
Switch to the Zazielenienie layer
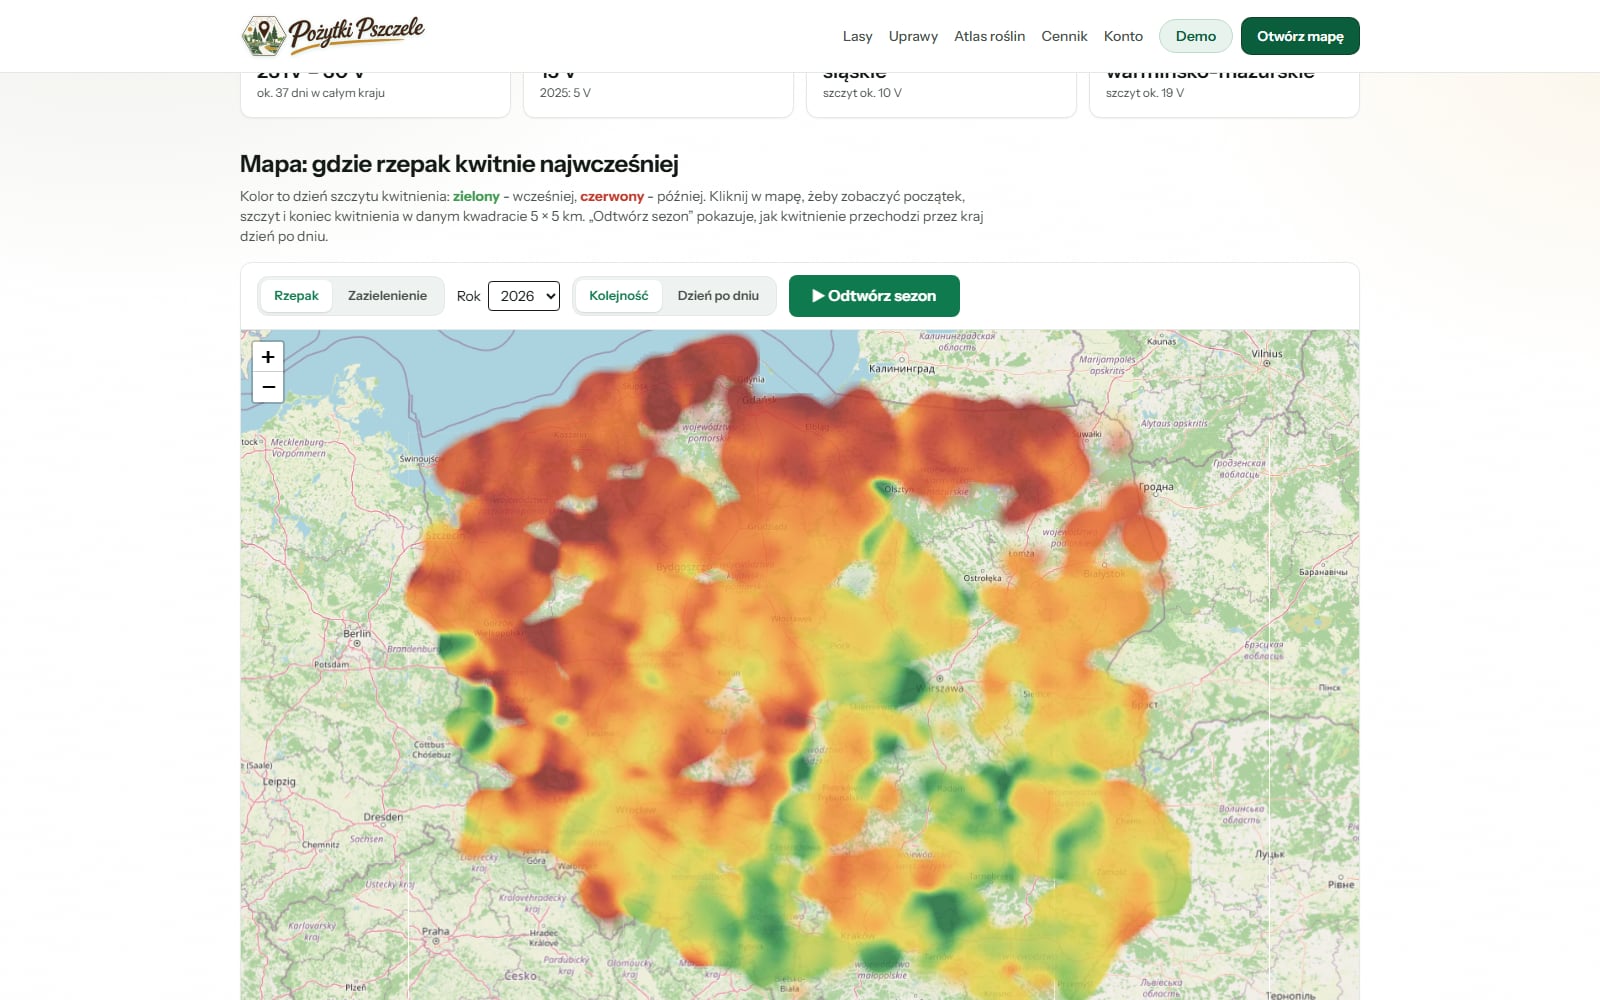click(387, 296)
